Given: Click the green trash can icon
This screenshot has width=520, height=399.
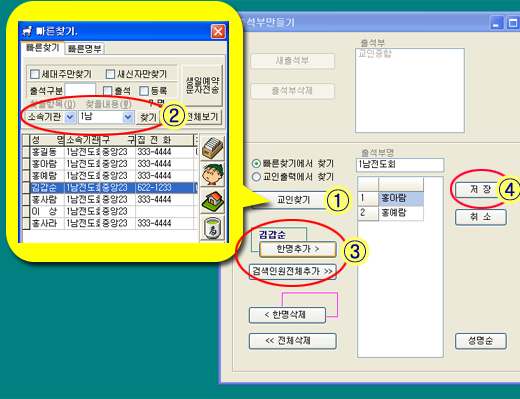Looking at the screenshot, I should [x=212, y=228].
